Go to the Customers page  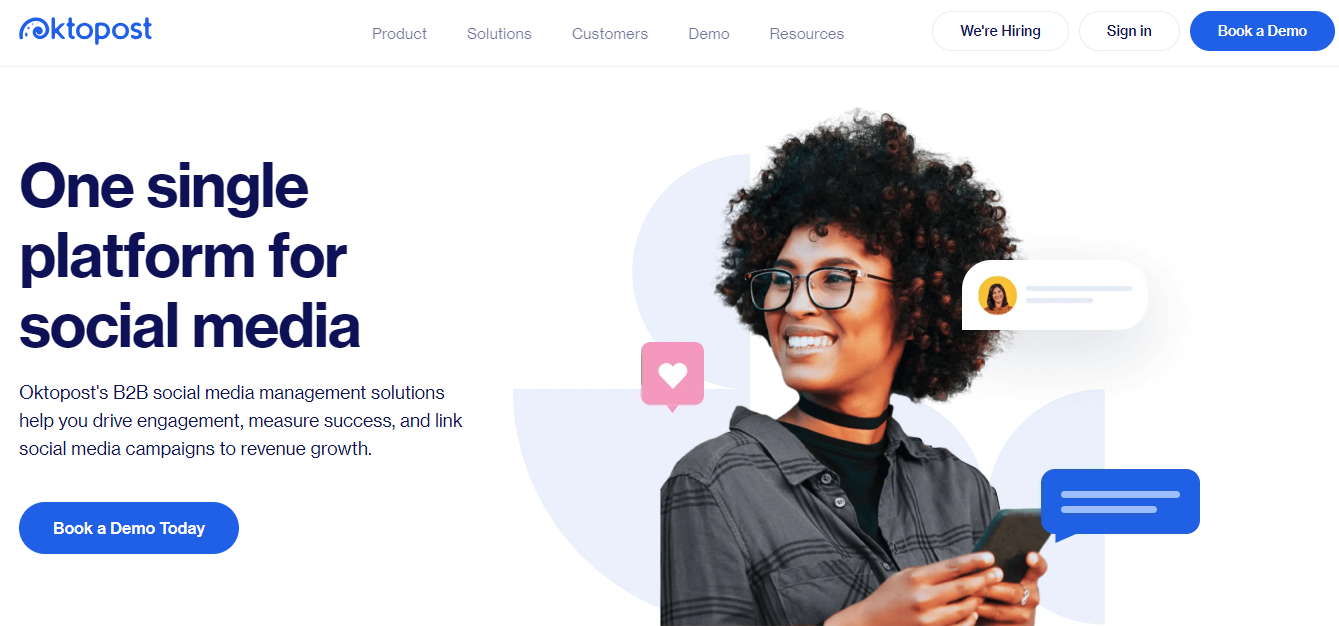click(610, 33)
